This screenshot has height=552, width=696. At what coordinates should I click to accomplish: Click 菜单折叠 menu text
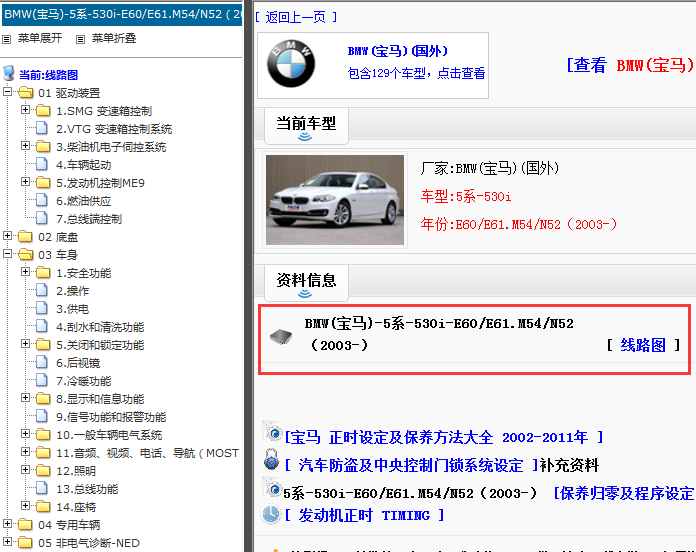(114, 38)
